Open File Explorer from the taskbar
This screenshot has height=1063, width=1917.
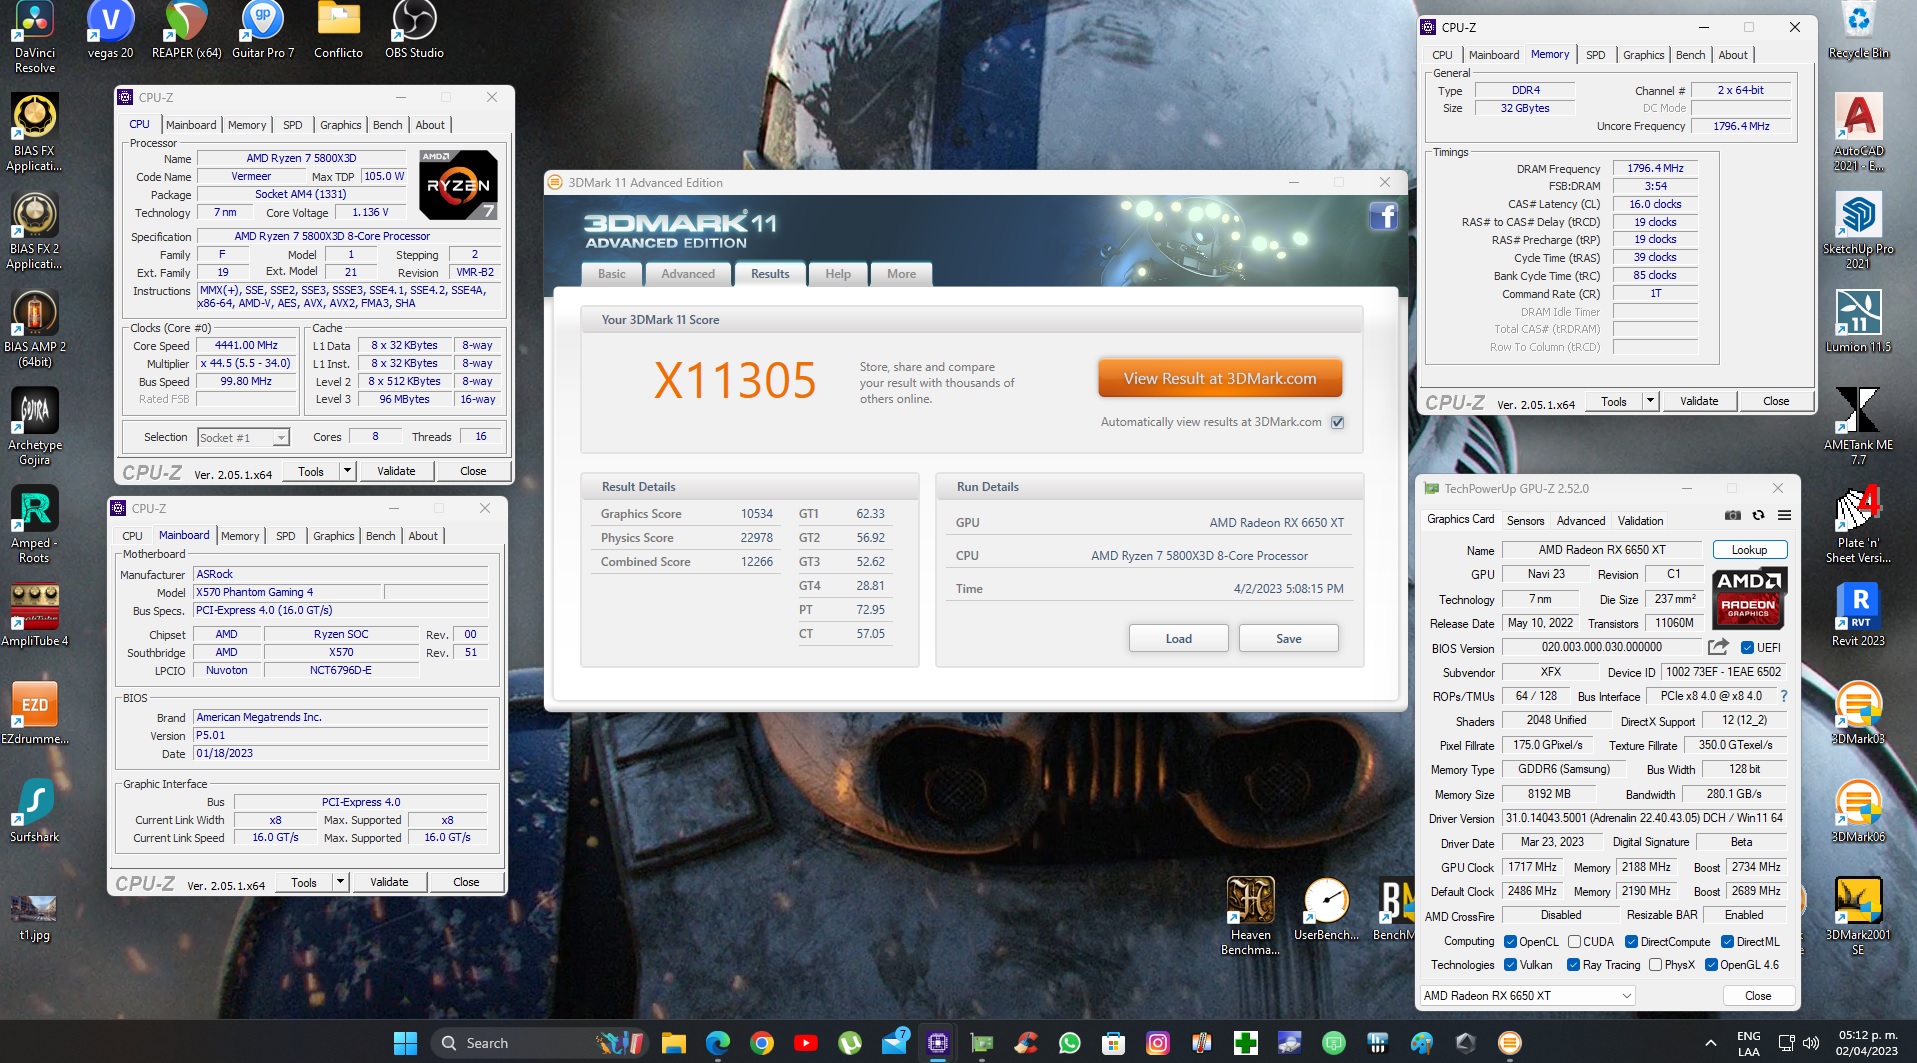pos(674,1043)
